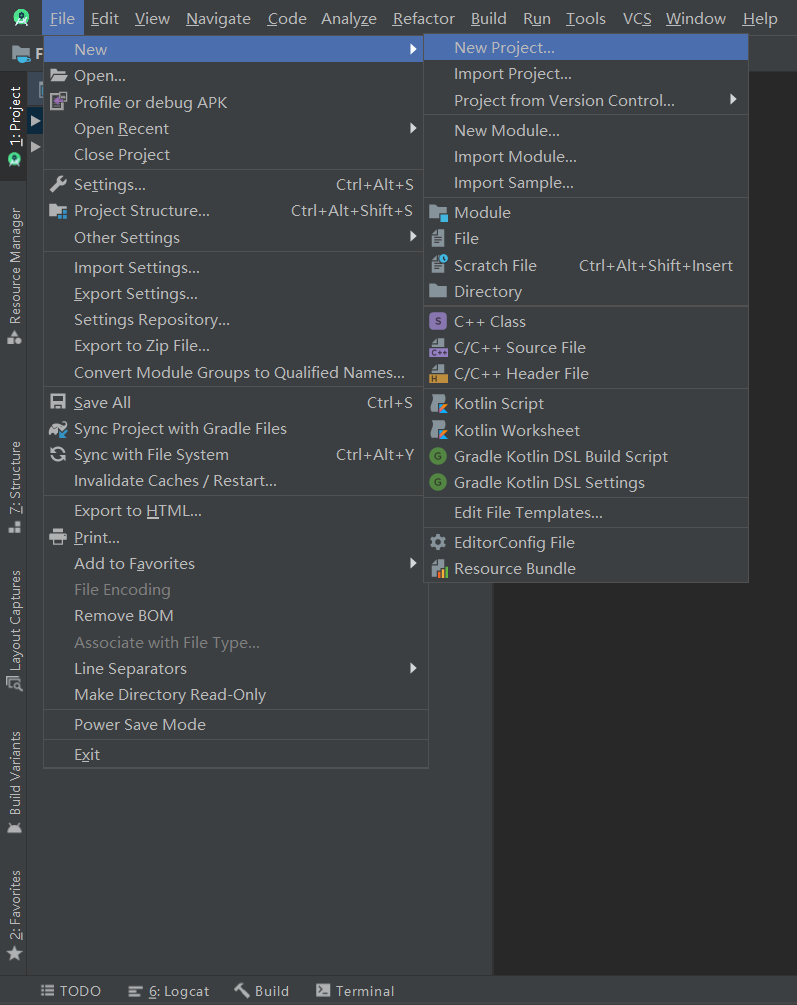Viewport: 797px width, 1005px height.
Task: Open the VCS menu
Action: click(637, 19)
